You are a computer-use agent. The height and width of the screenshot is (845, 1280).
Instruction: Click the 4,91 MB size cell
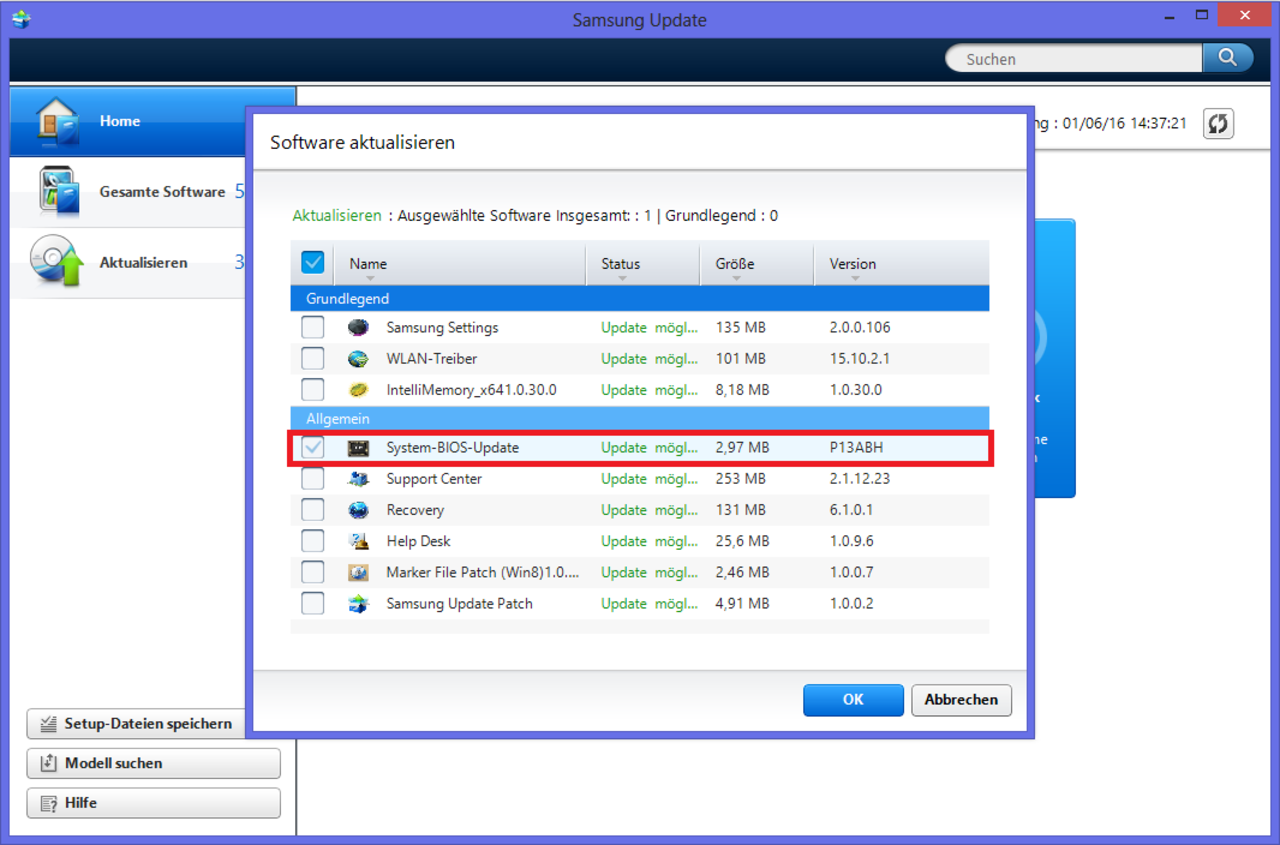pos(742,603)
